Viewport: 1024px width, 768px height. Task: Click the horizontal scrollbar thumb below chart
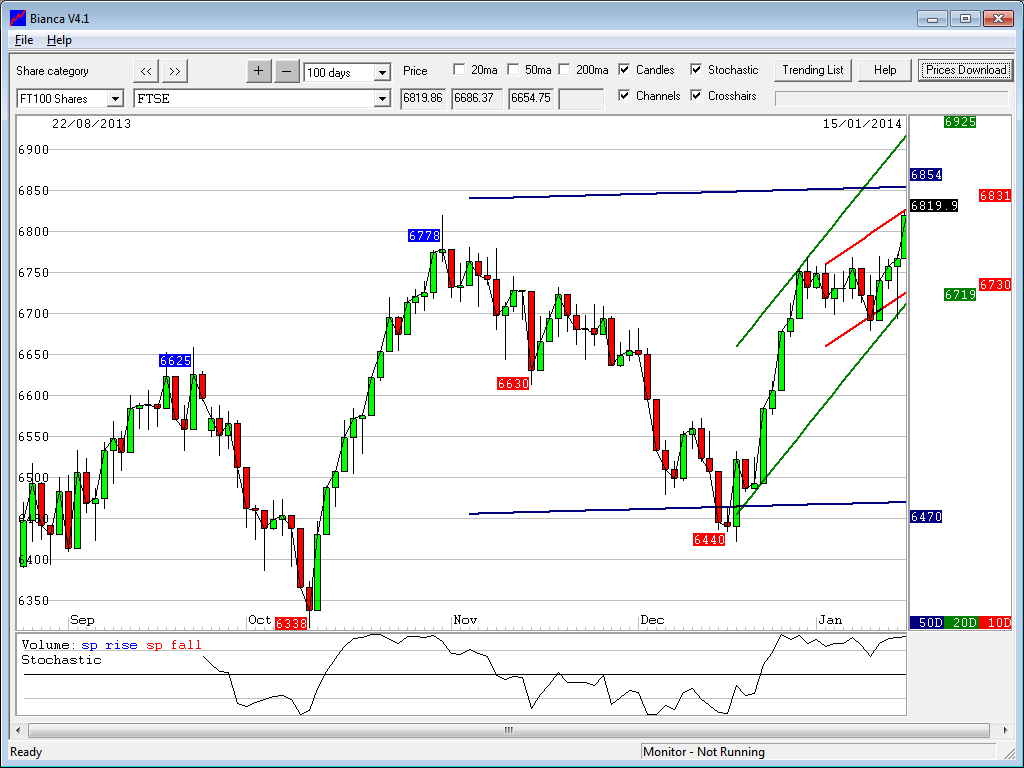(508, 730)
